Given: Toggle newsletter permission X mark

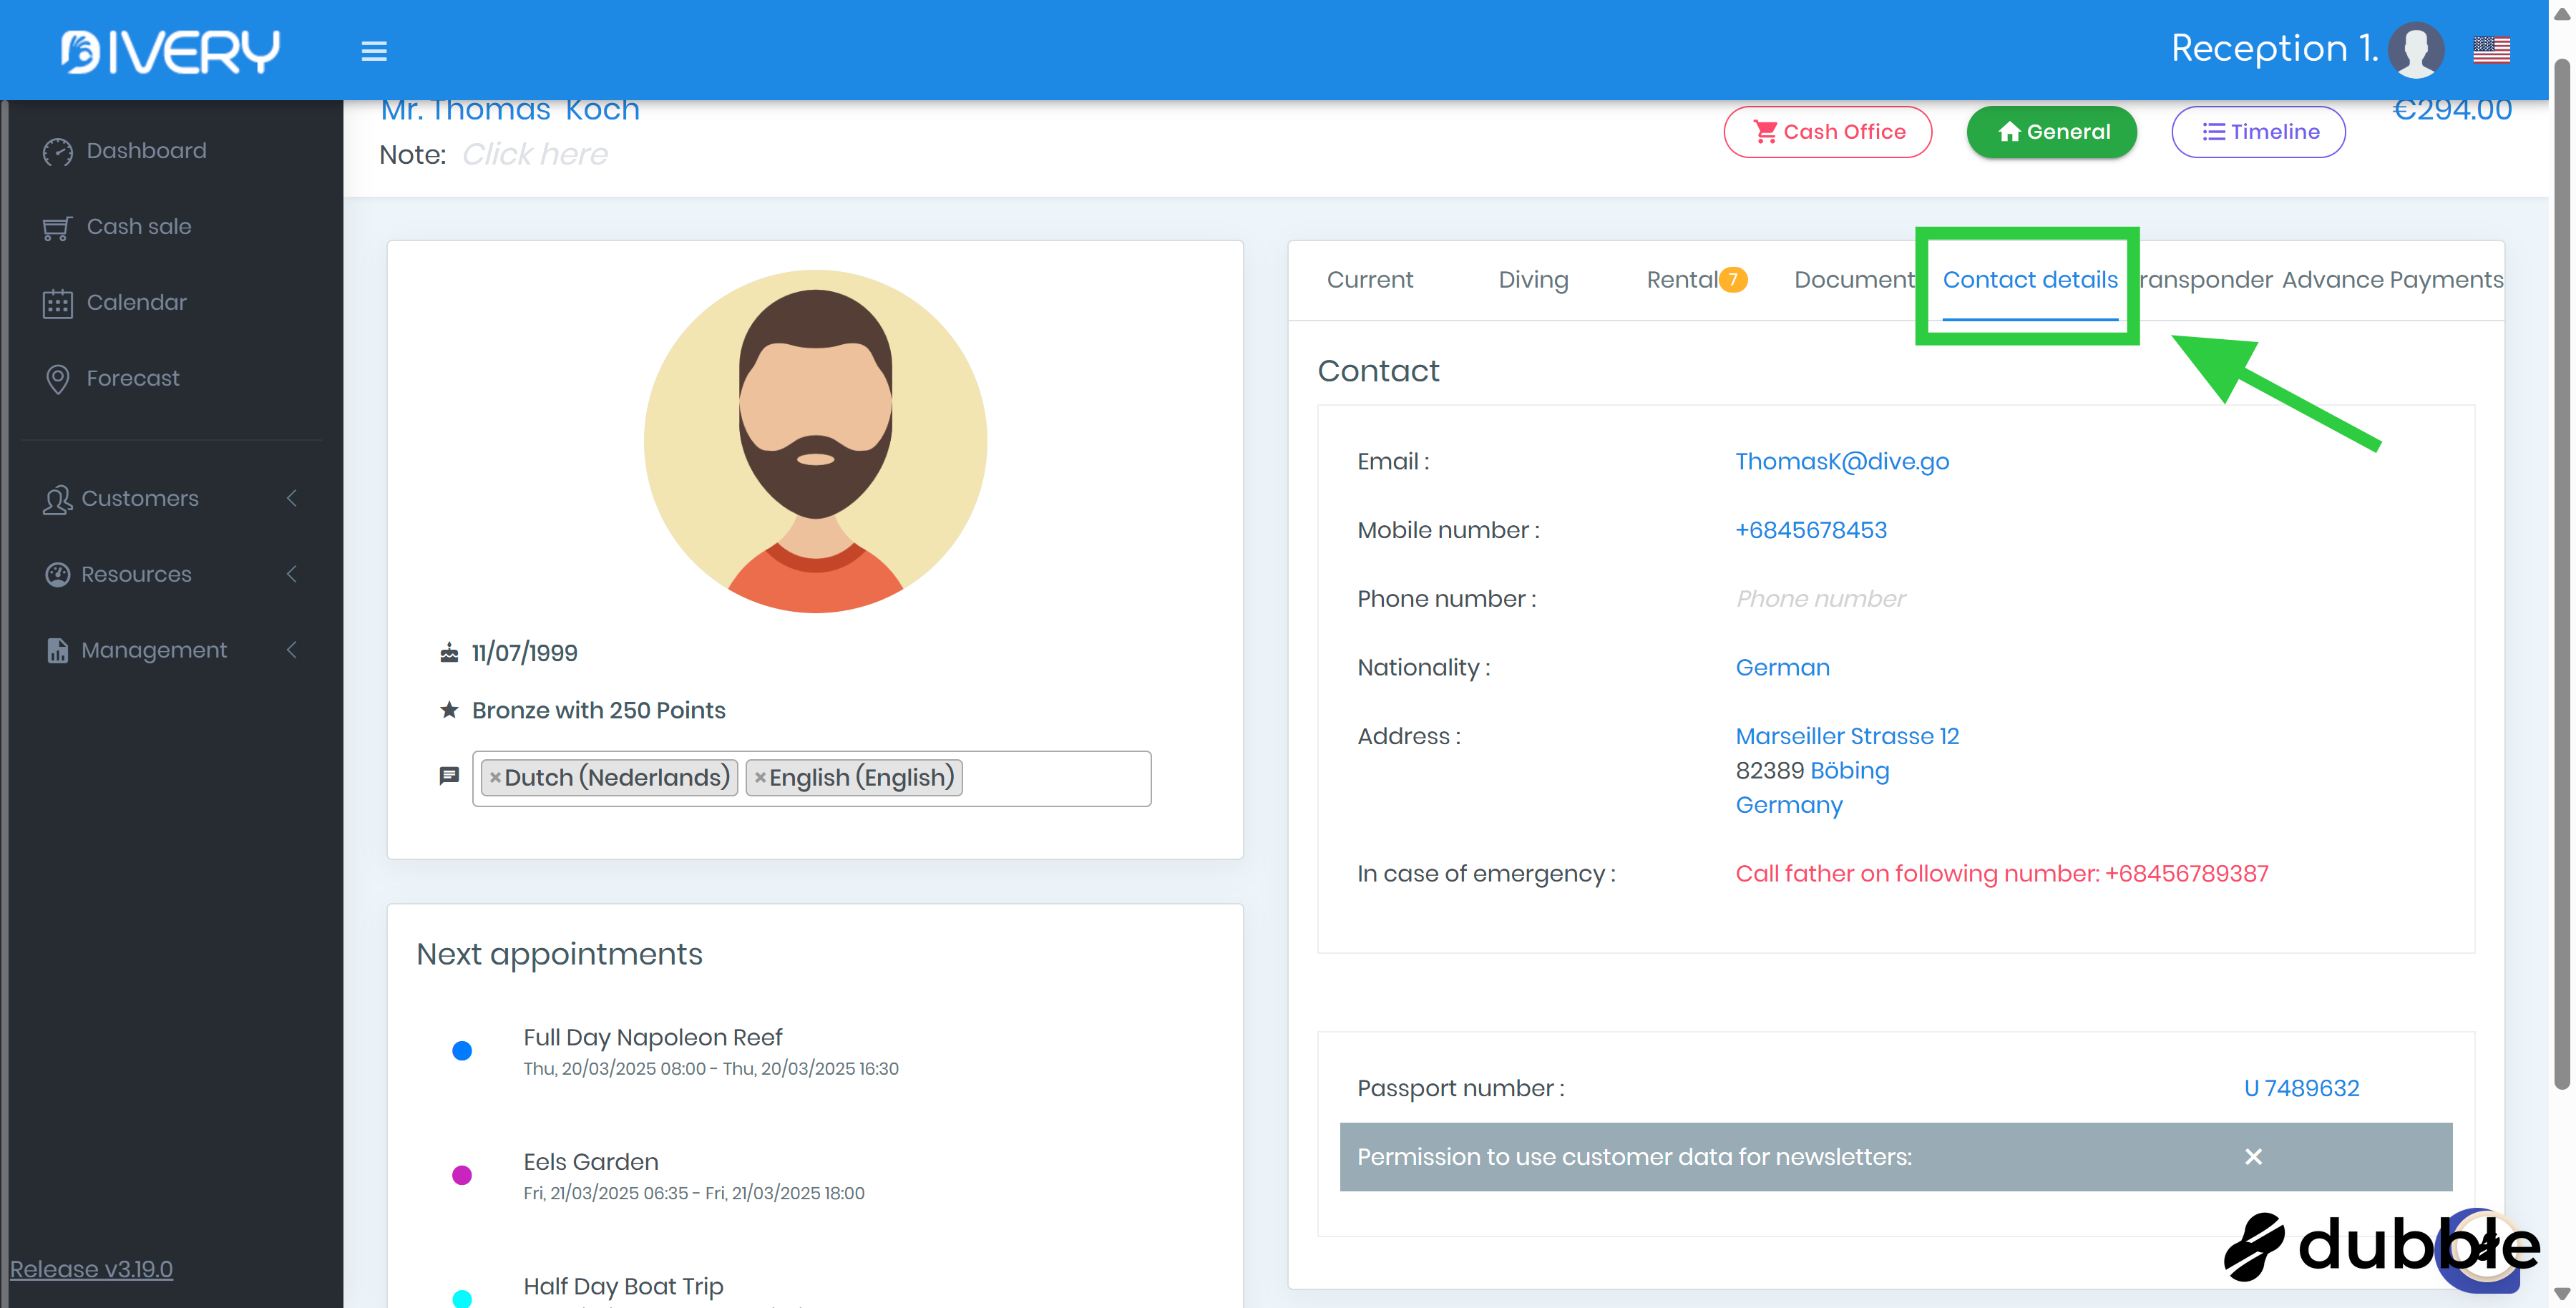Looking at the screenshot, I should pyautogui.click(x=2253, y=1157).
